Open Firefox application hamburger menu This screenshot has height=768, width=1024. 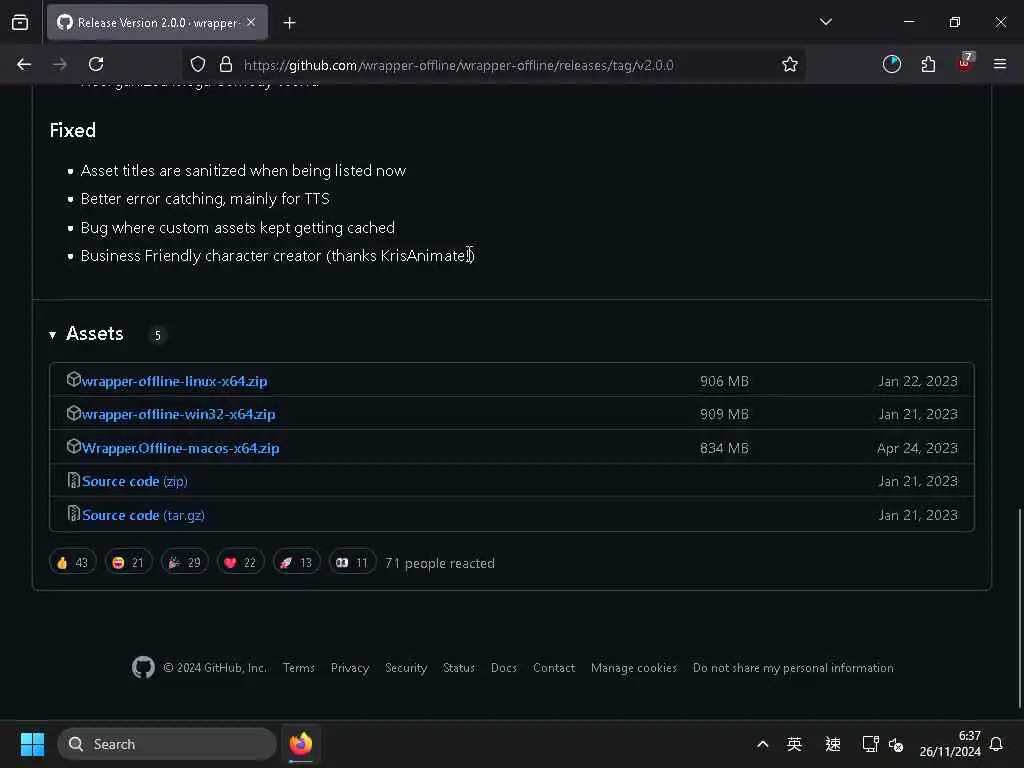(1000, 64)
